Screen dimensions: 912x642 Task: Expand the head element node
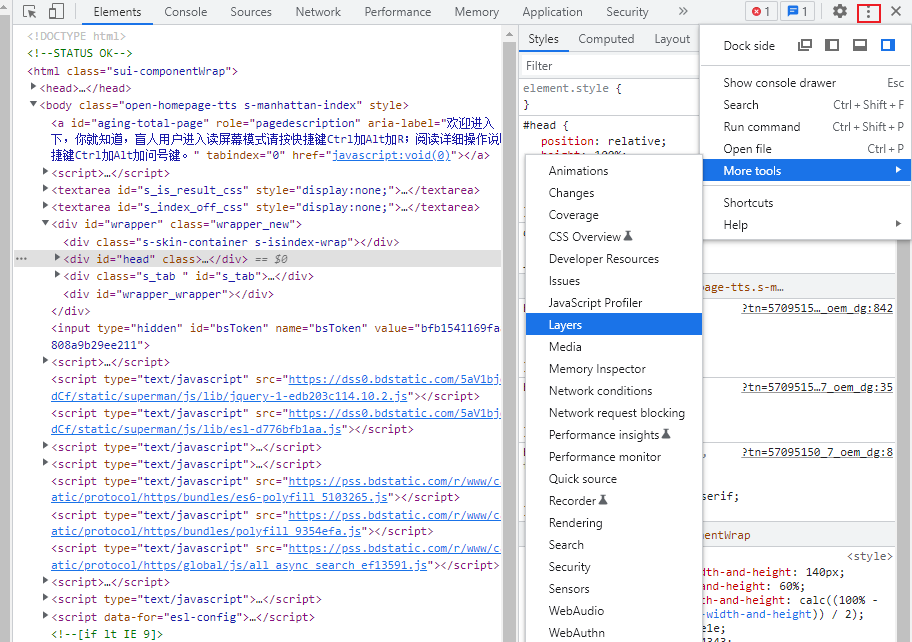[x=34, y=87]
